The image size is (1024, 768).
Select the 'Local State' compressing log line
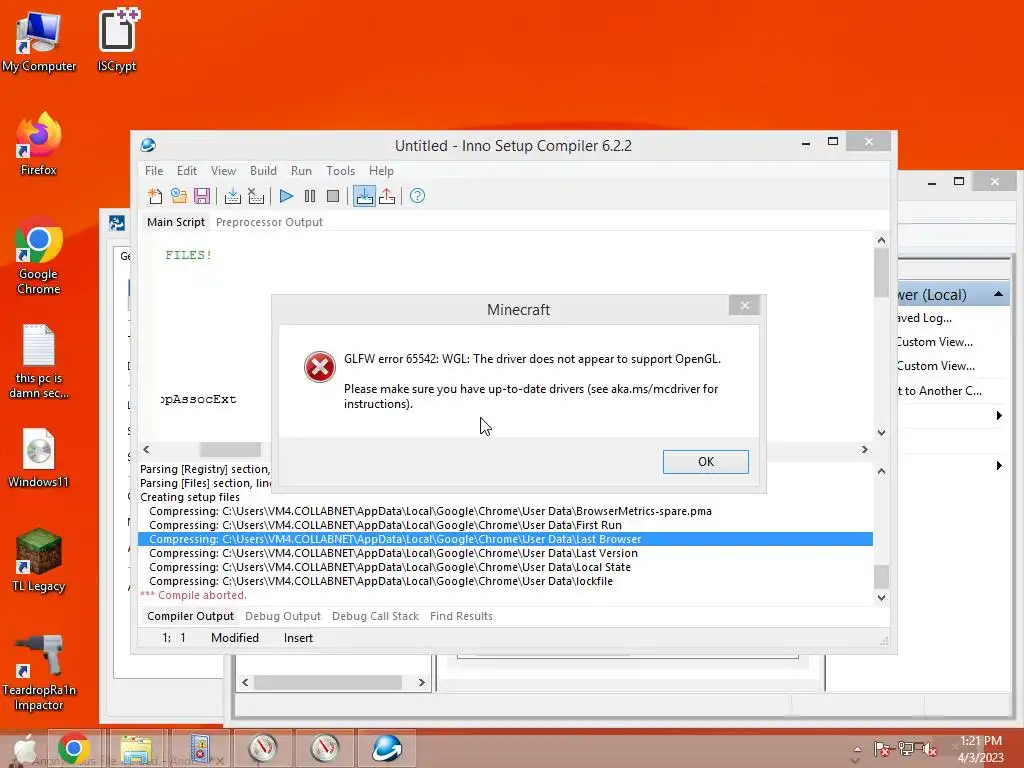tap(505, 567)
